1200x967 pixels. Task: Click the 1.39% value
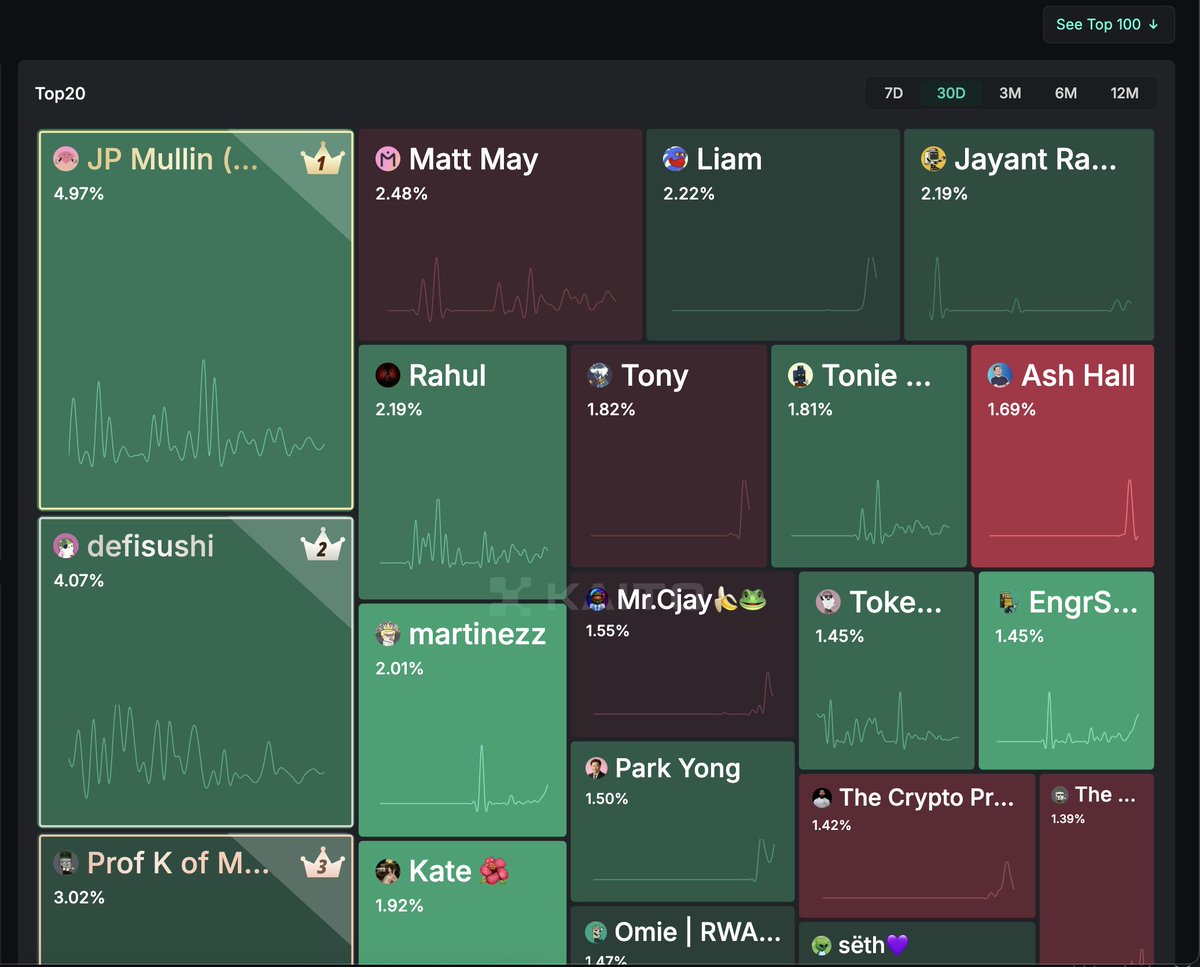[x=1068, y=819]
